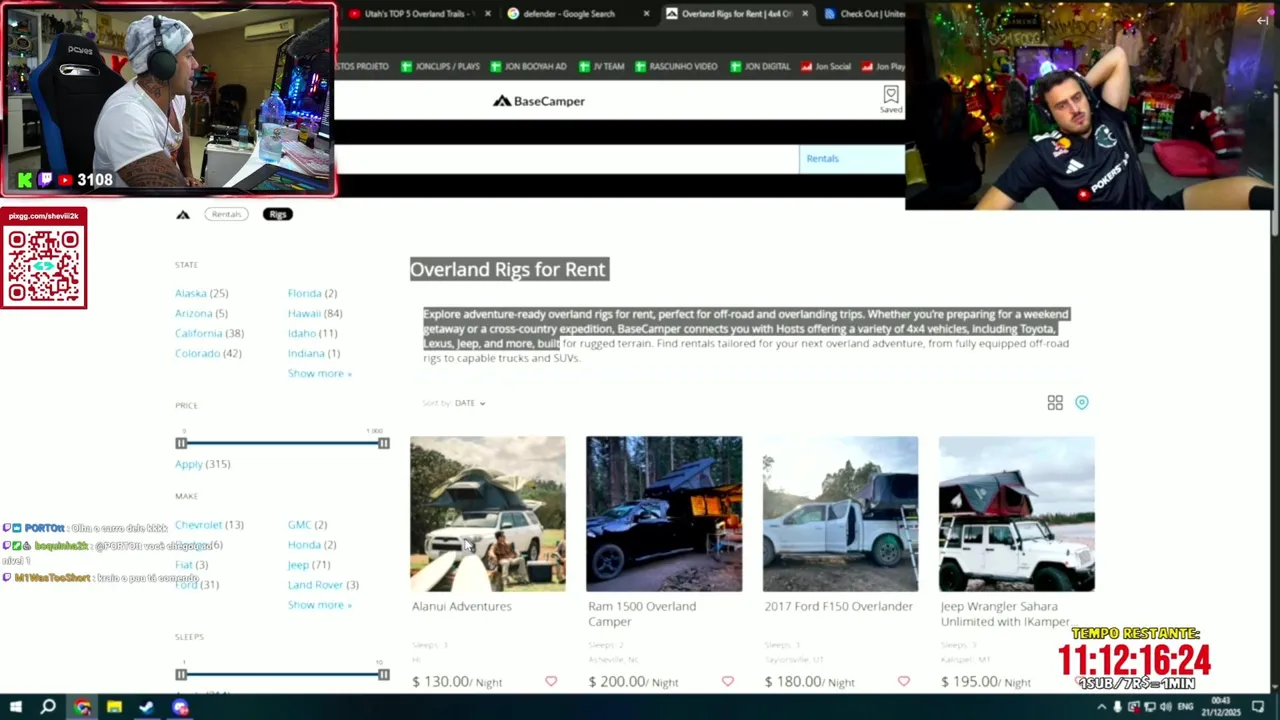Click the Sleeps slider maximum handle
1280x720 pixels.
point(384,675)
